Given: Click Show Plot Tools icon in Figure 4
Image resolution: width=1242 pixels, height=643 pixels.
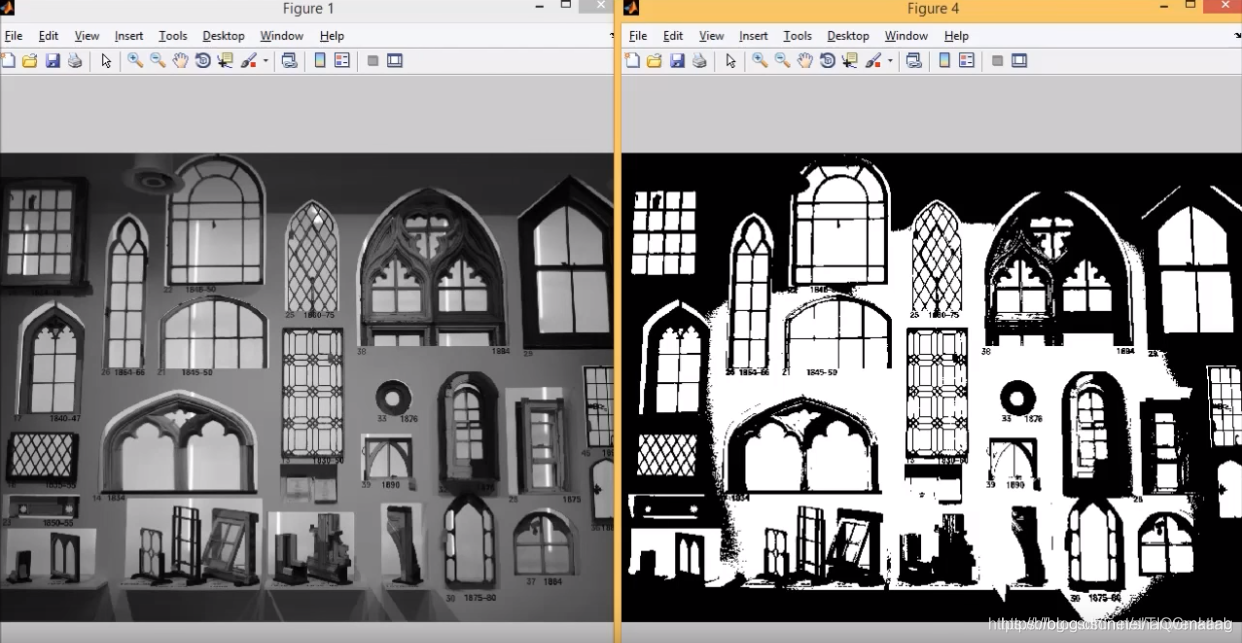Looking at the screenshot, I should (x=1019, y=61).
